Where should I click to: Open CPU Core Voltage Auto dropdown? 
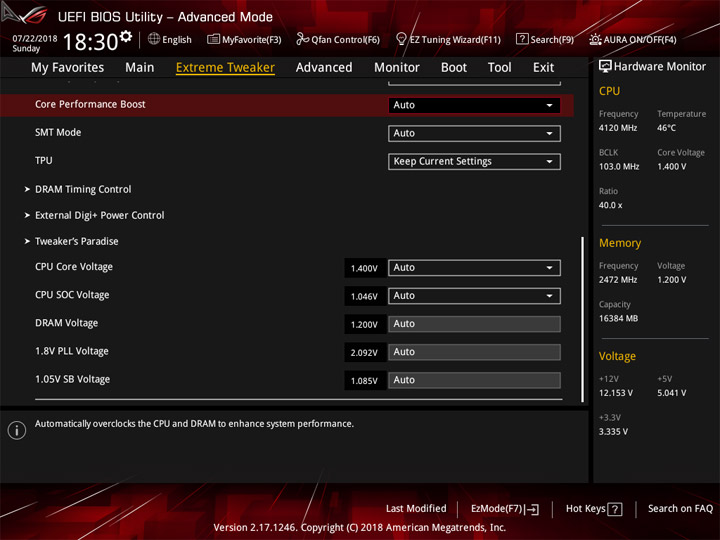pos(474,268)
